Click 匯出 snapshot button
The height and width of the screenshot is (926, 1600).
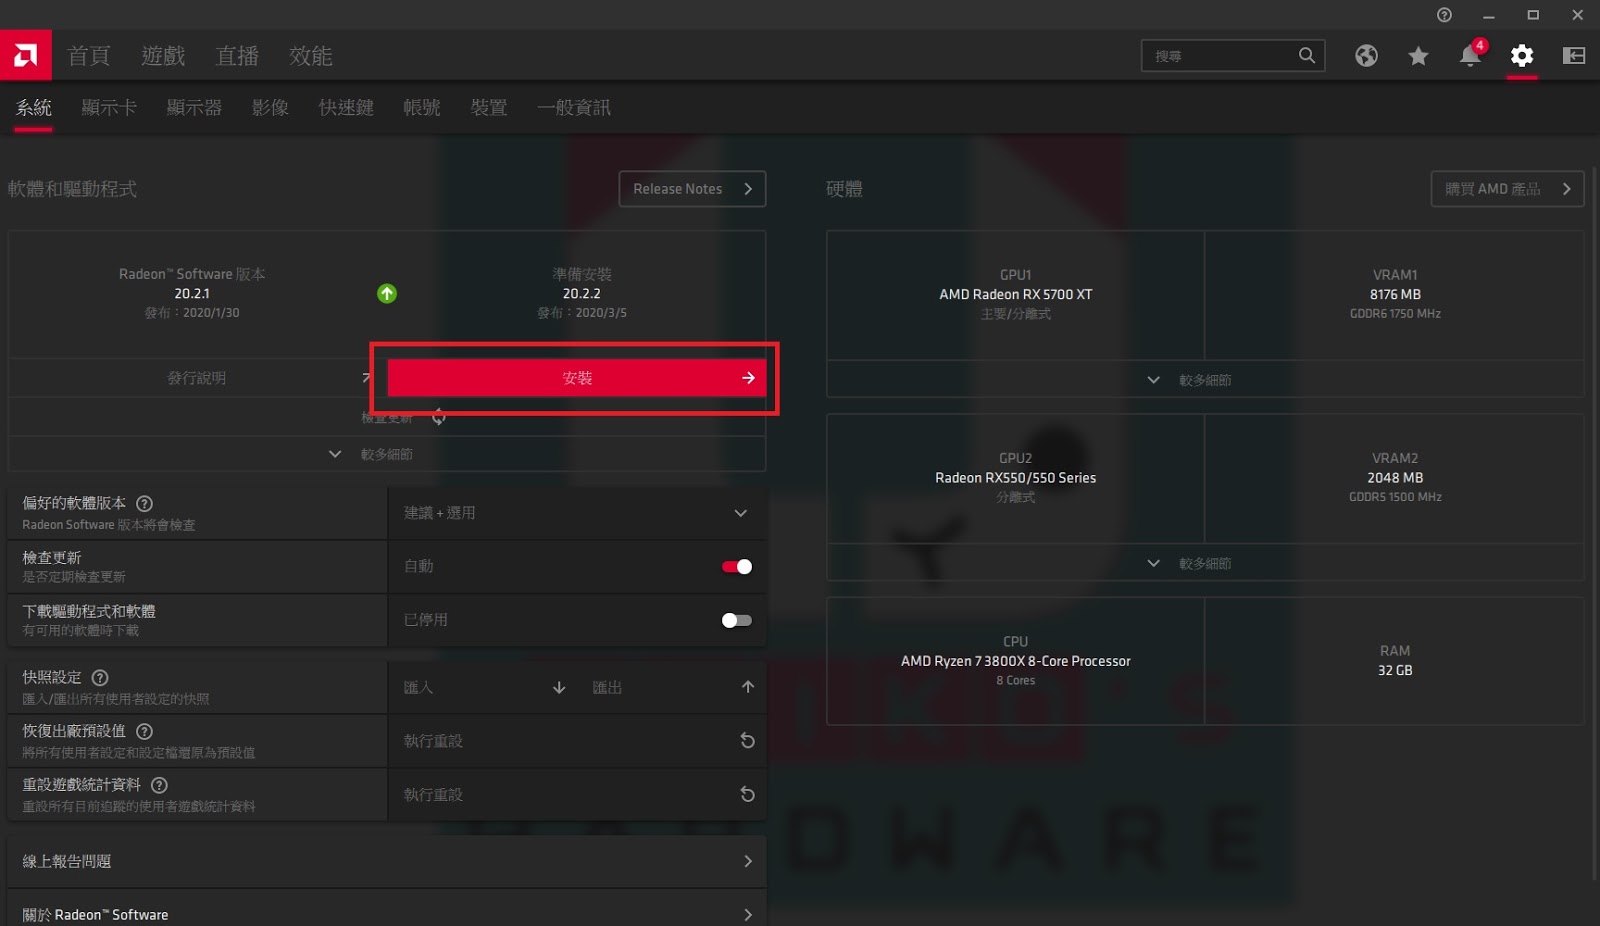[673, 688]
